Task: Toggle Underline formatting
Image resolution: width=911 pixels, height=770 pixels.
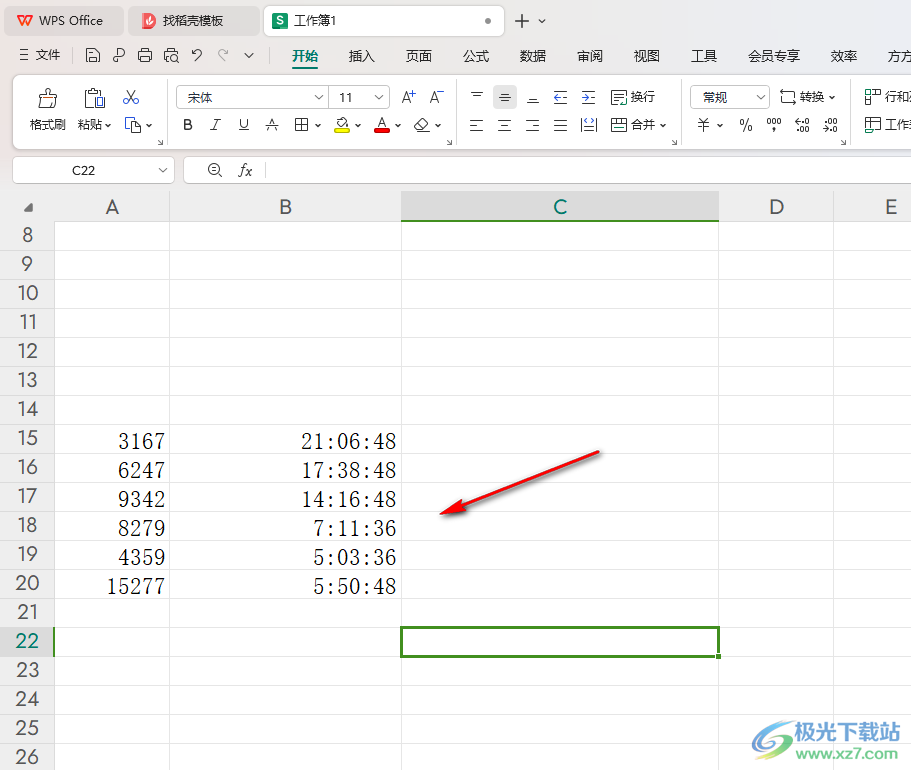Action: [x=244, y=125]
